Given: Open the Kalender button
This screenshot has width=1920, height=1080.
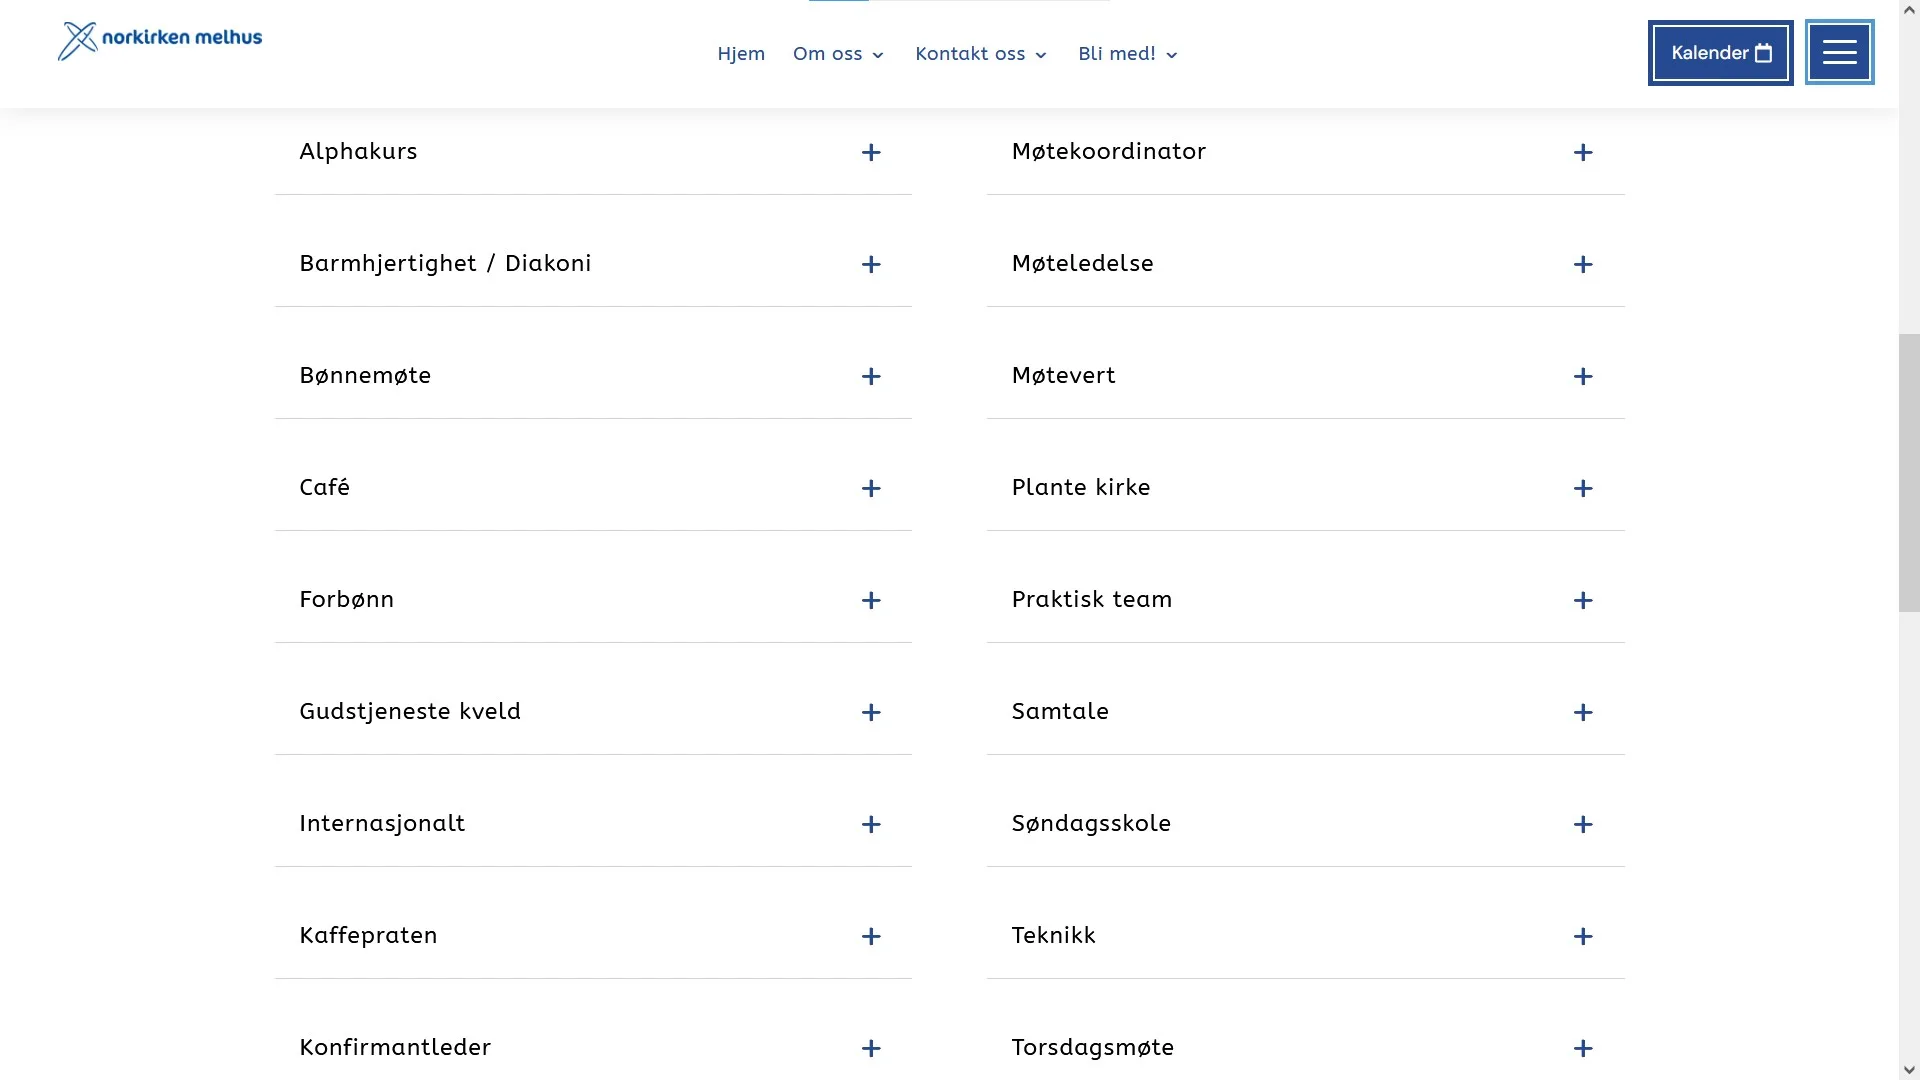Looking at the screenshot, I should (x=1720, y=53).
